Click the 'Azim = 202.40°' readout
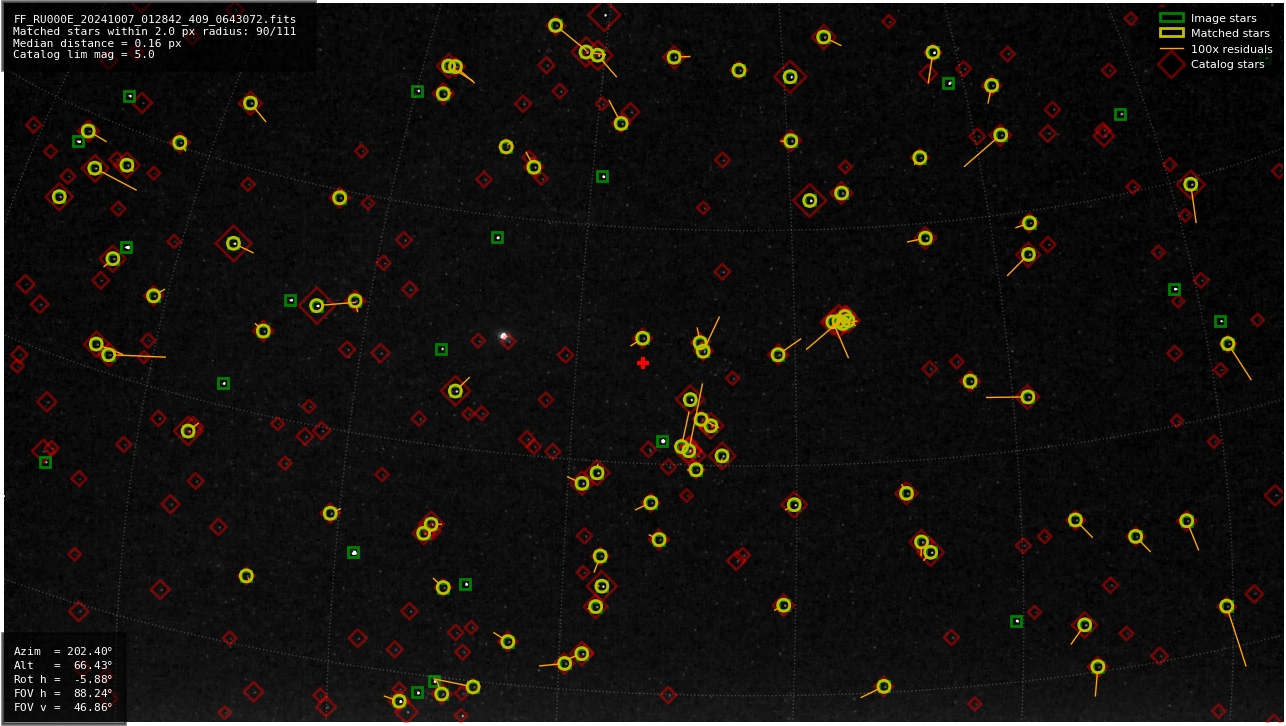Image resolution: width=1286 pixels, height=726 pixels. click(x=63, y=651)
